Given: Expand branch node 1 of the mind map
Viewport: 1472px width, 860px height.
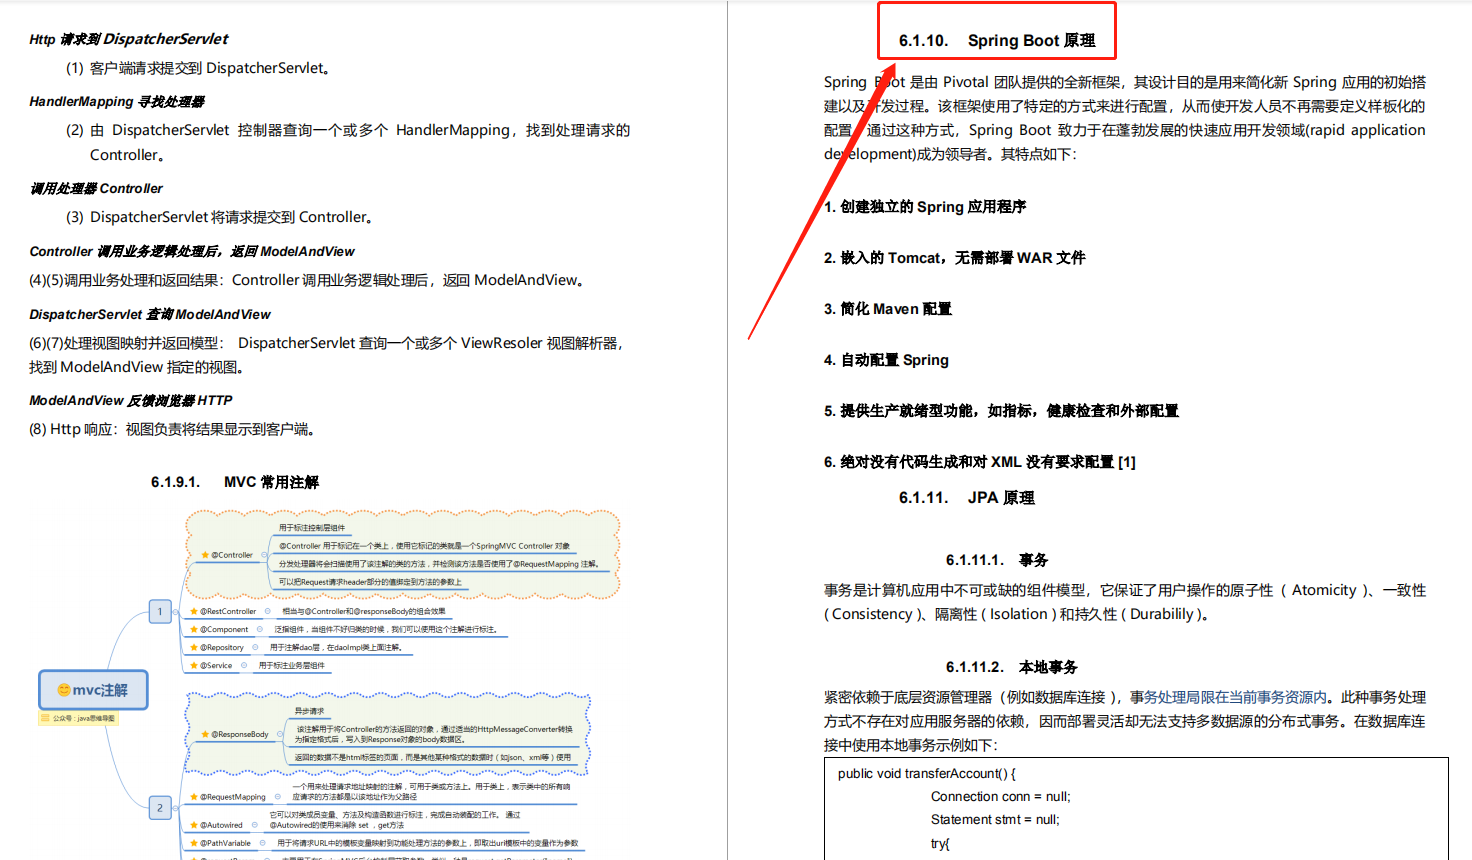Looking at the screenshot, I should click(160, 611).
